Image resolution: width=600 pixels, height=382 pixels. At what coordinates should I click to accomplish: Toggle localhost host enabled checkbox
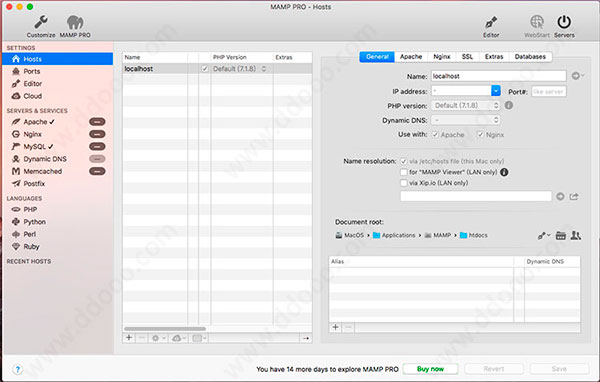click(205, 69)
